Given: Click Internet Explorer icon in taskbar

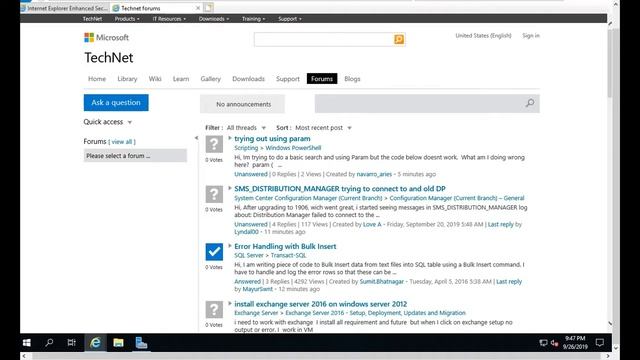Looking at the screenshot, I should (95, 343).
